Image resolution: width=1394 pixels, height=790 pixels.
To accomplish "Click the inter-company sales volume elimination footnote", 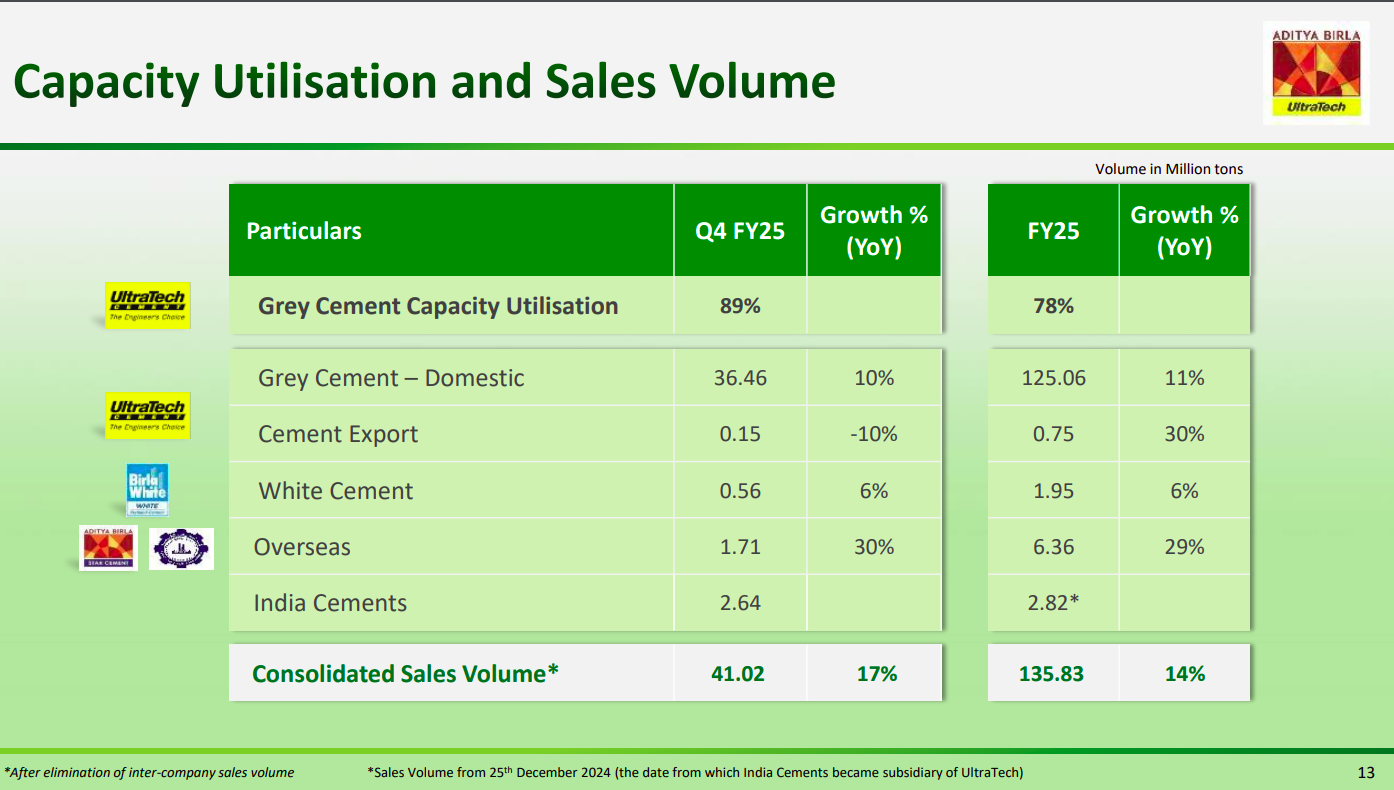I will [149, 772].
